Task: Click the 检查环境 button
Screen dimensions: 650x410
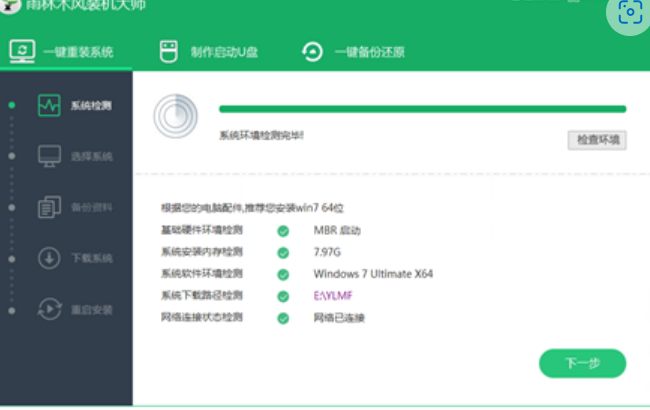Action: pyautogui.click(x=597, y=140)
